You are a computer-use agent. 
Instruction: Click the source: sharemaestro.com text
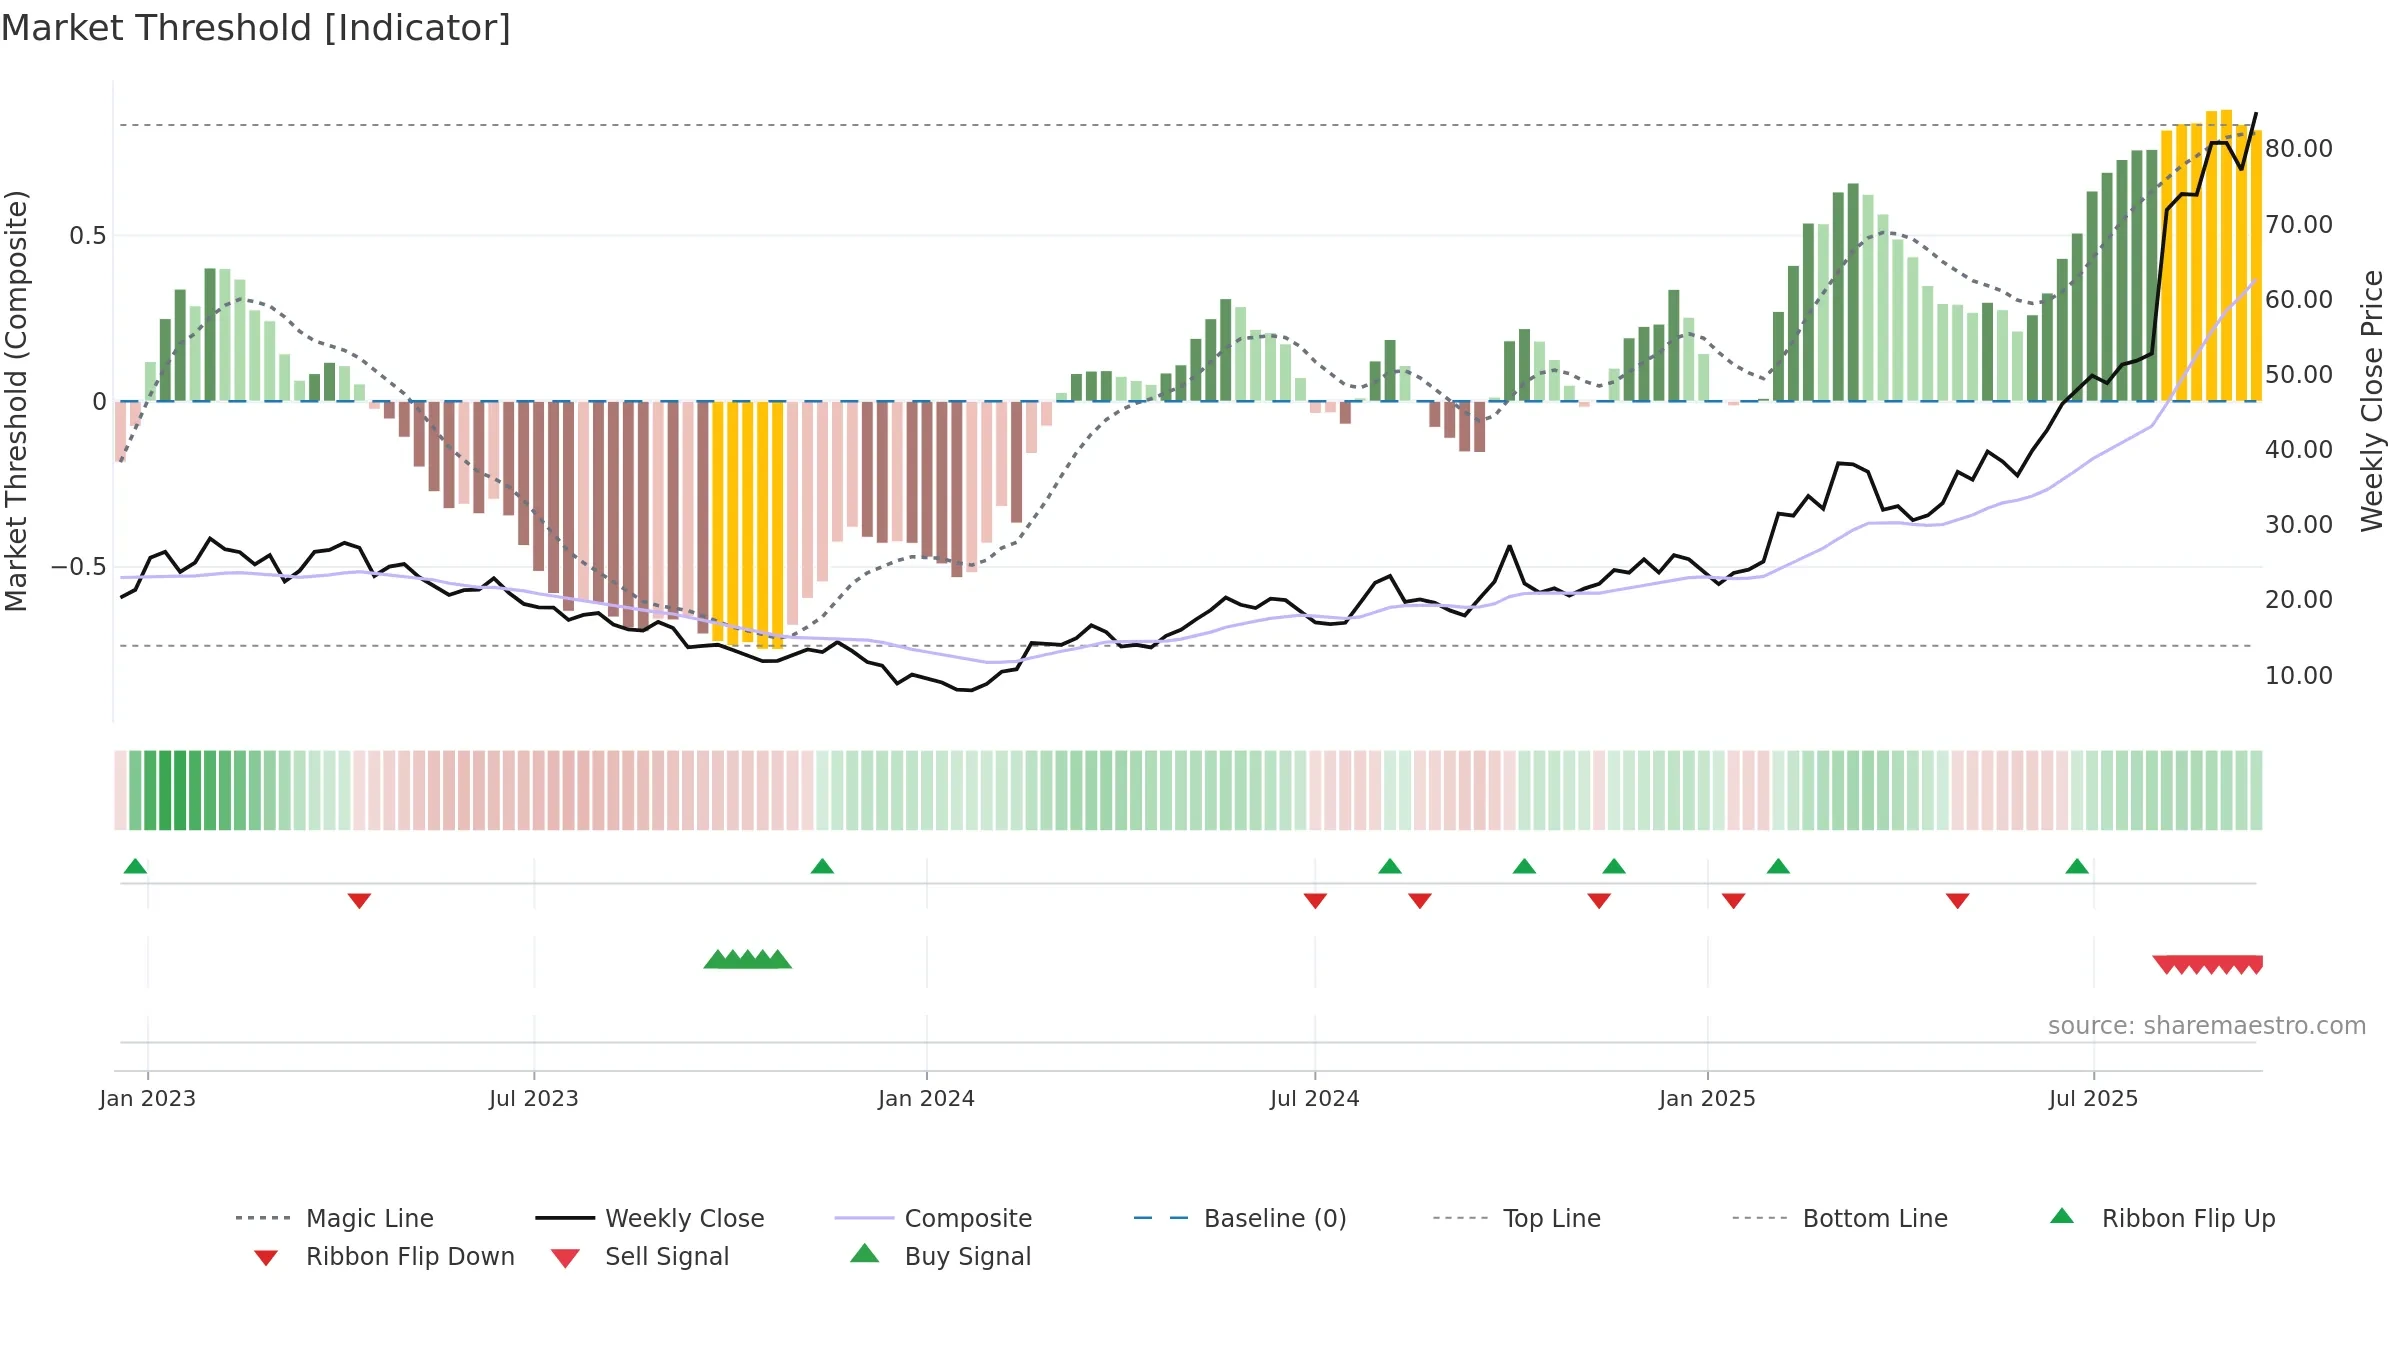coord(2207,1026)
